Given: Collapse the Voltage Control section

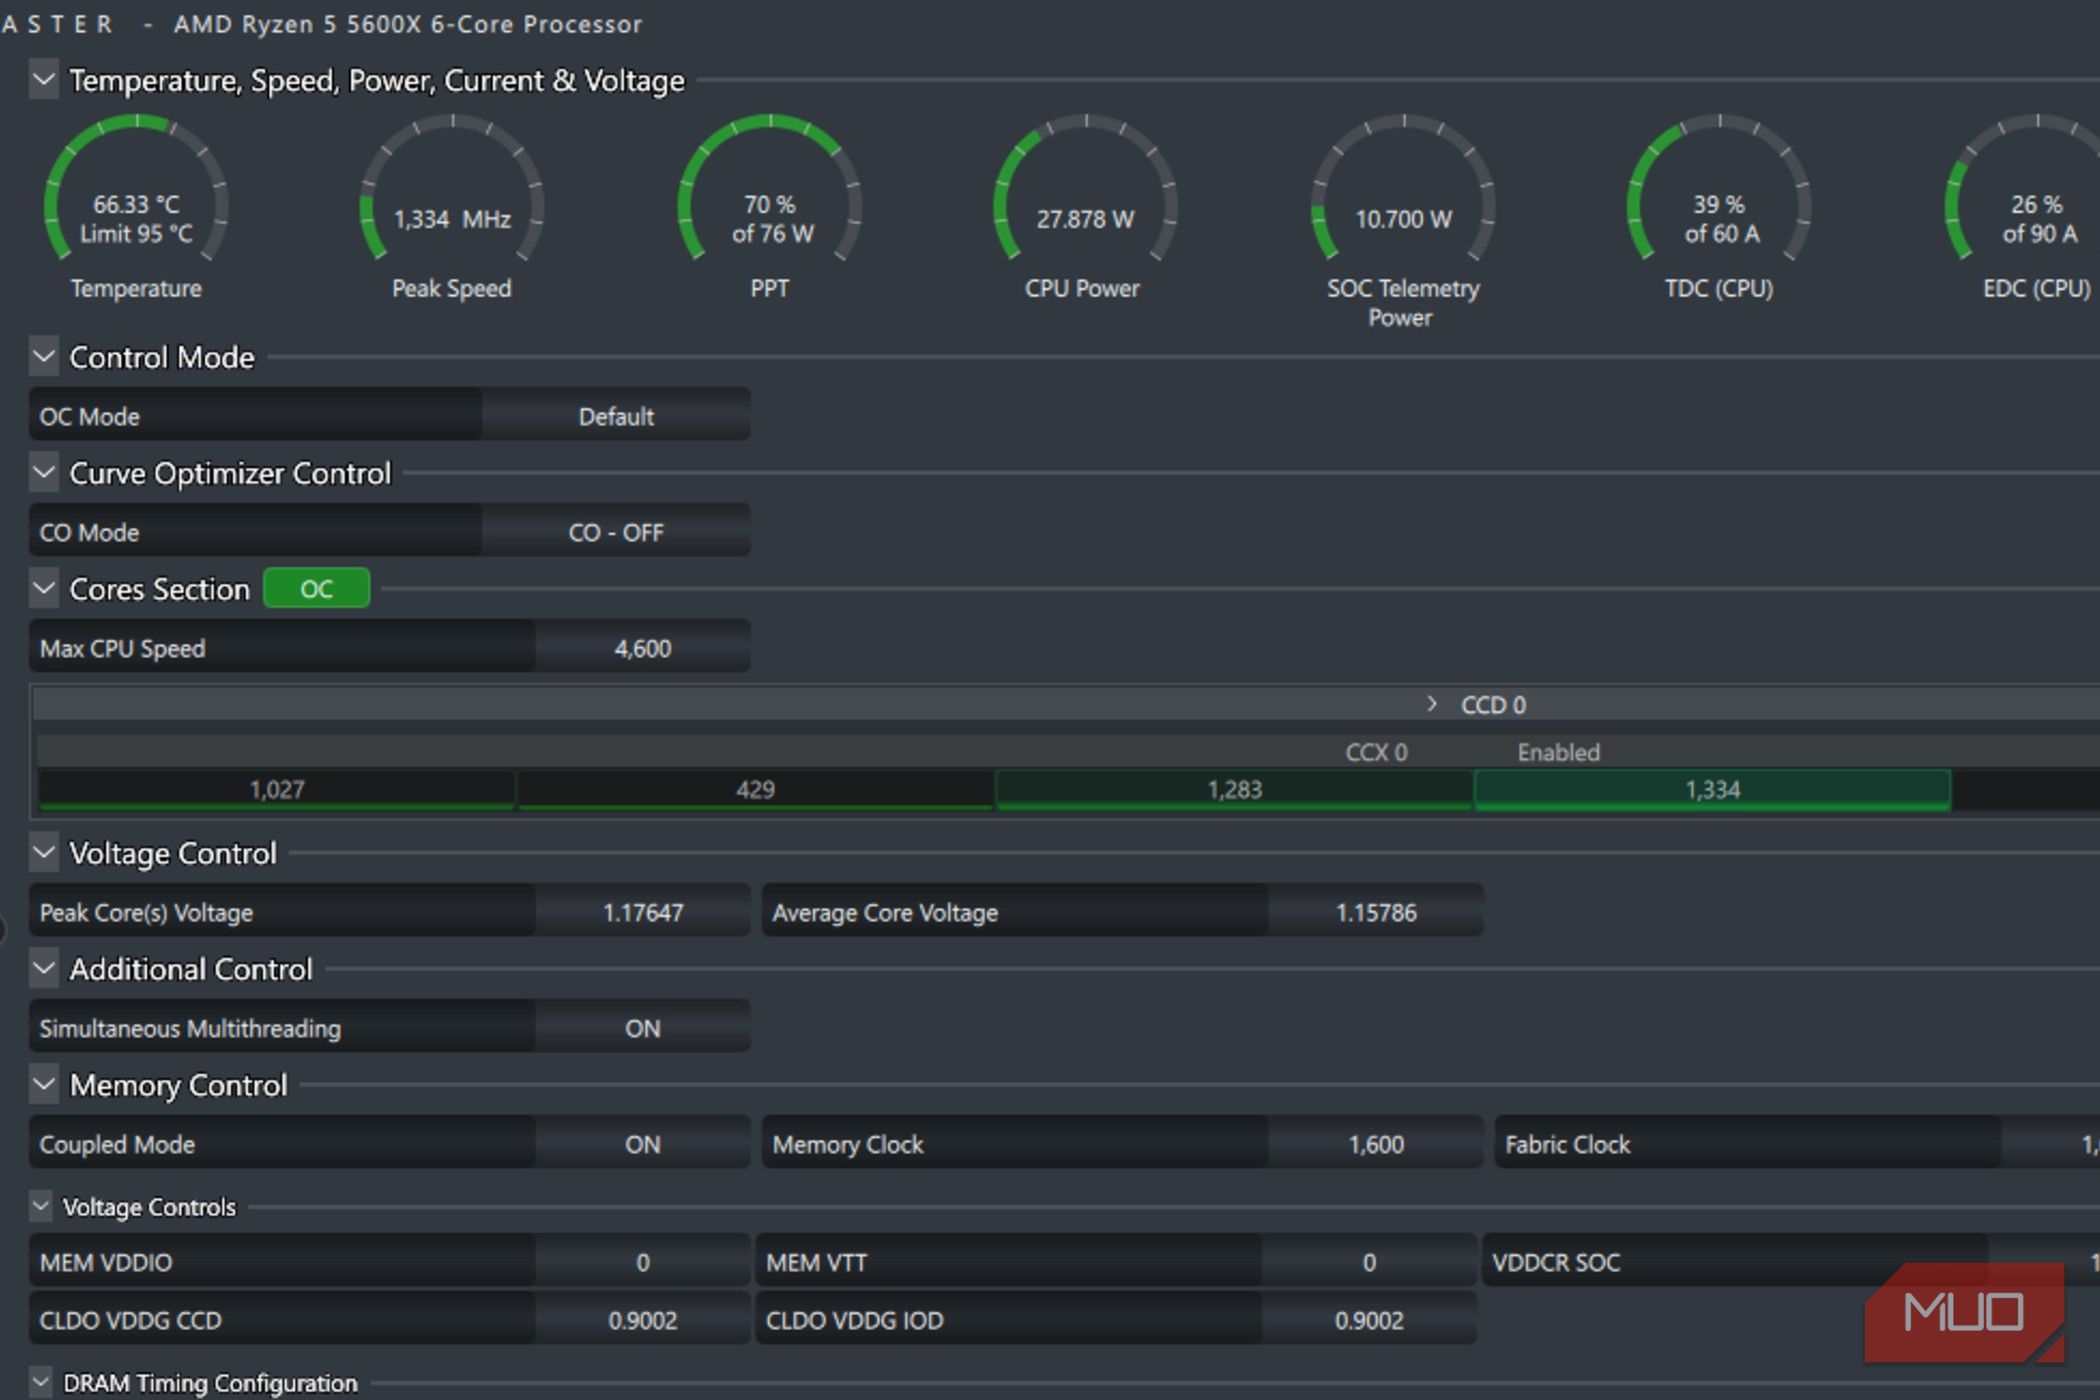Looking at the screenshot, I should (44, 852).
